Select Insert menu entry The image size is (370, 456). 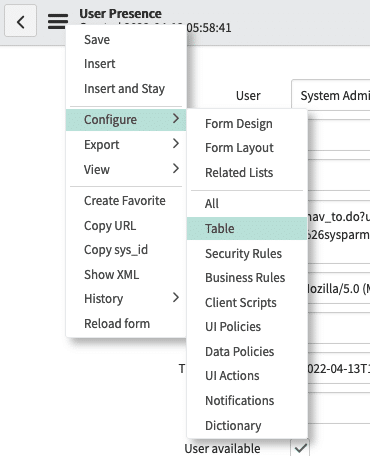click(x=126, y=64)
